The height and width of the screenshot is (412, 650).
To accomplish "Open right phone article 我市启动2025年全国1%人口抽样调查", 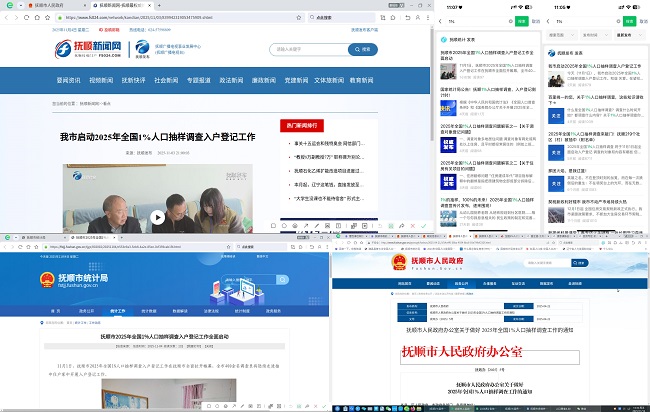I will click(x=594, y=66).
